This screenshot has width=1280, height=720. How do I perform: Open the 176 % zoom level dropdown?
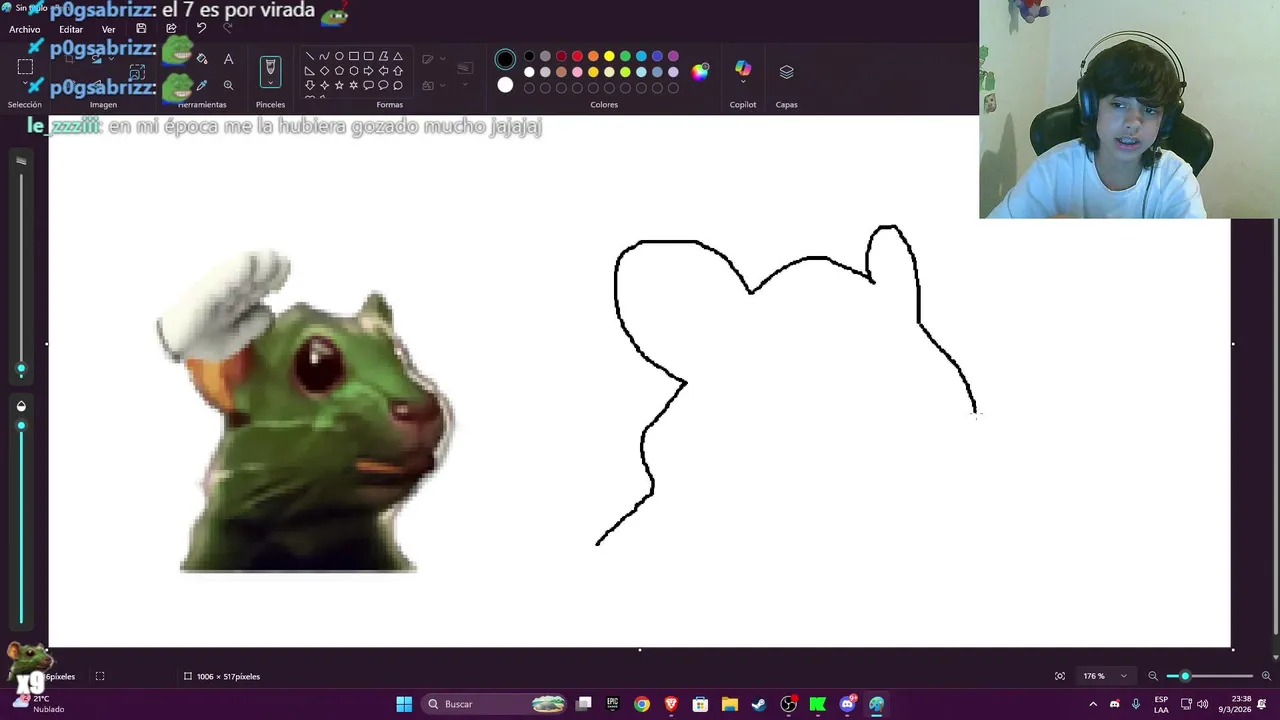pyautogui.click(x=1105, y=676)
